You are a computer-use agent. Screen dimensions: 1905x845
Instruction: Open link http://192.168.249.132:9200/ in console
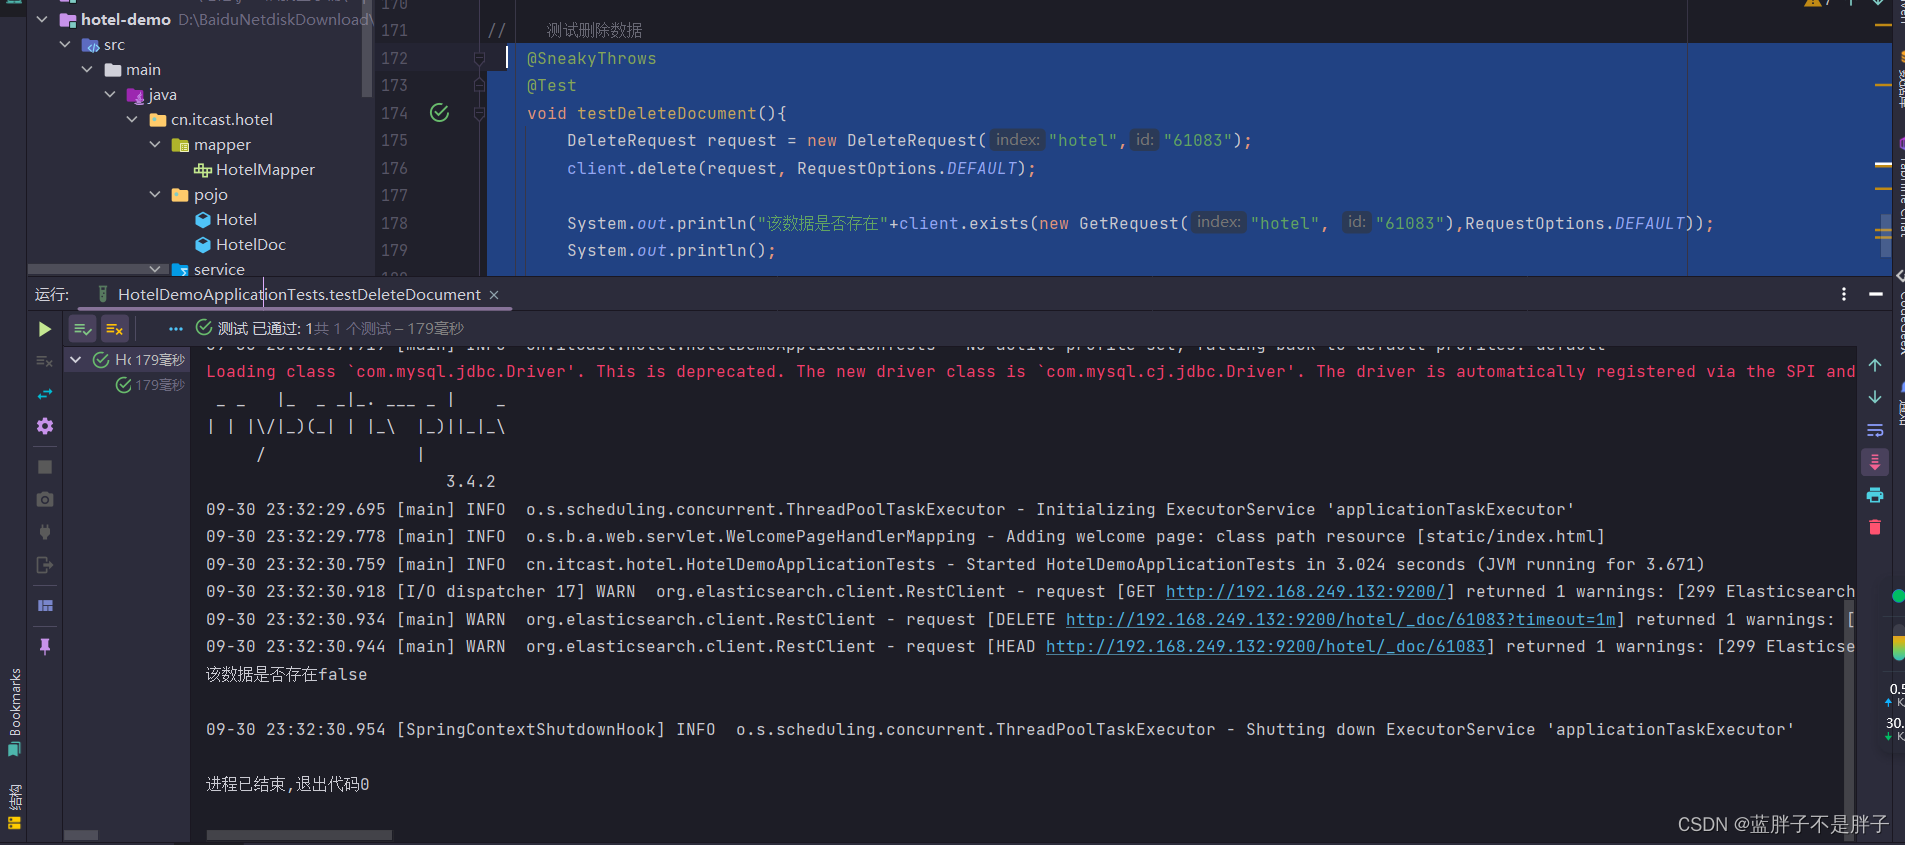[1305, 592]
